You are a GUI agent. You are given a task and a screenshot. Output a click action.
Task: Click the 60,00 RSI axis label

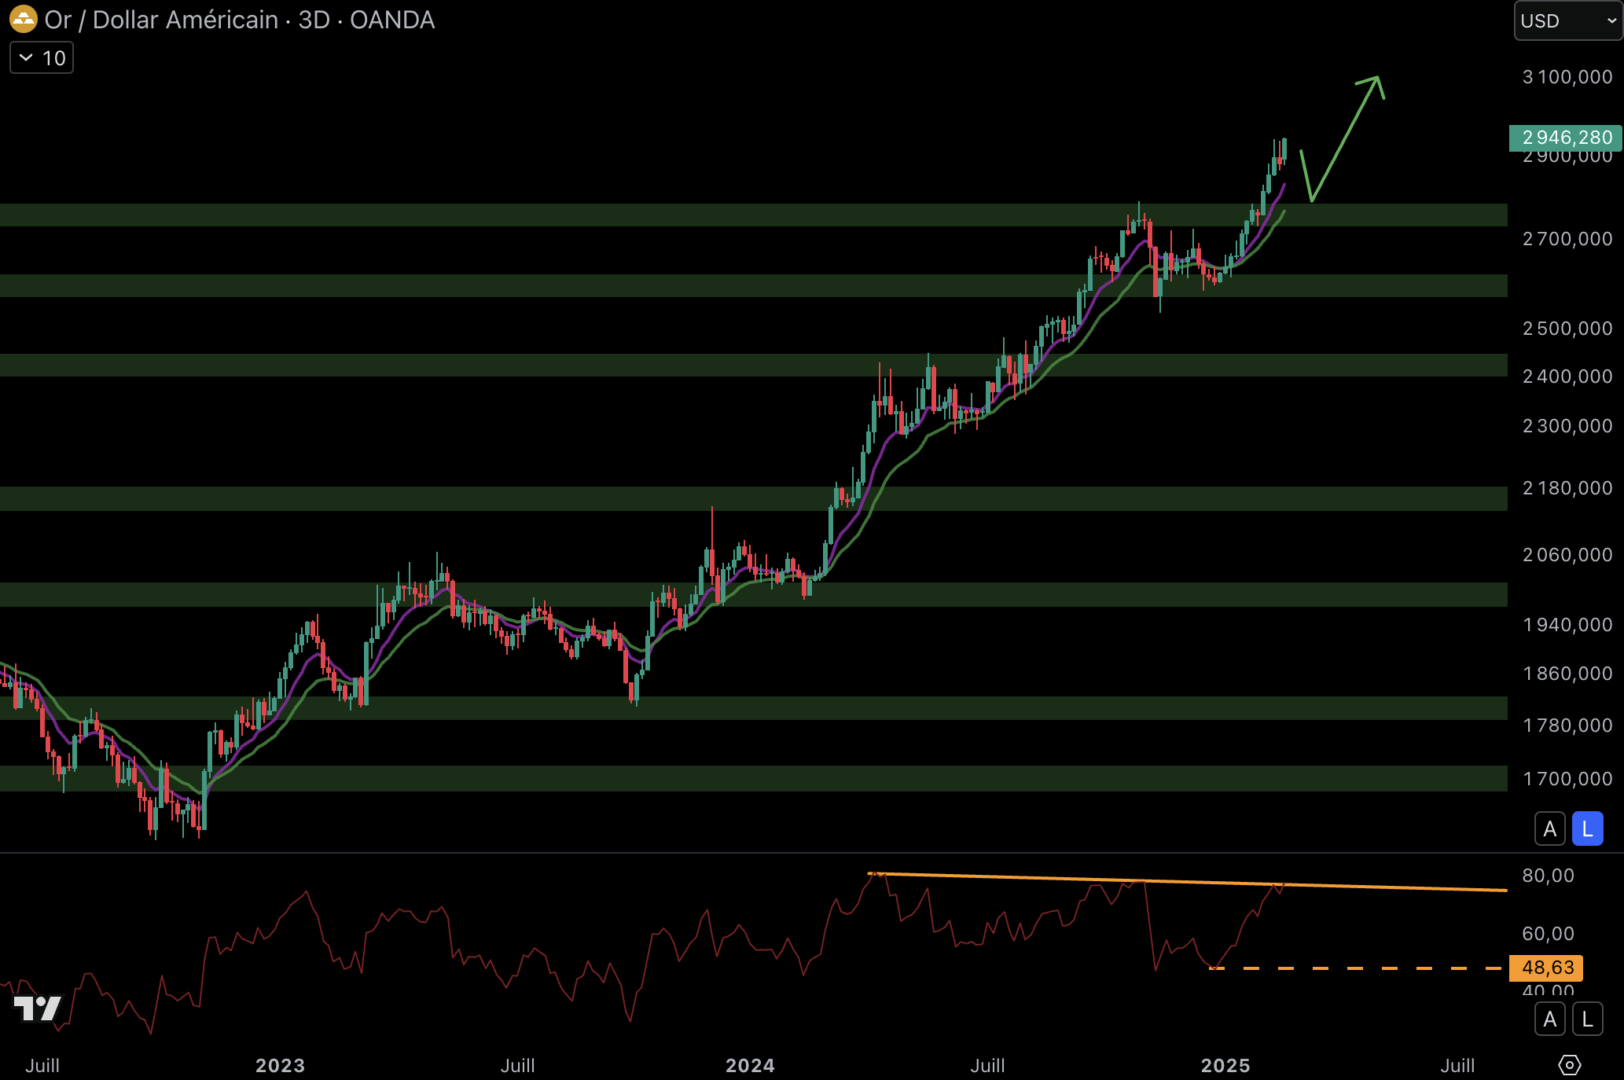click(1548, 934)
